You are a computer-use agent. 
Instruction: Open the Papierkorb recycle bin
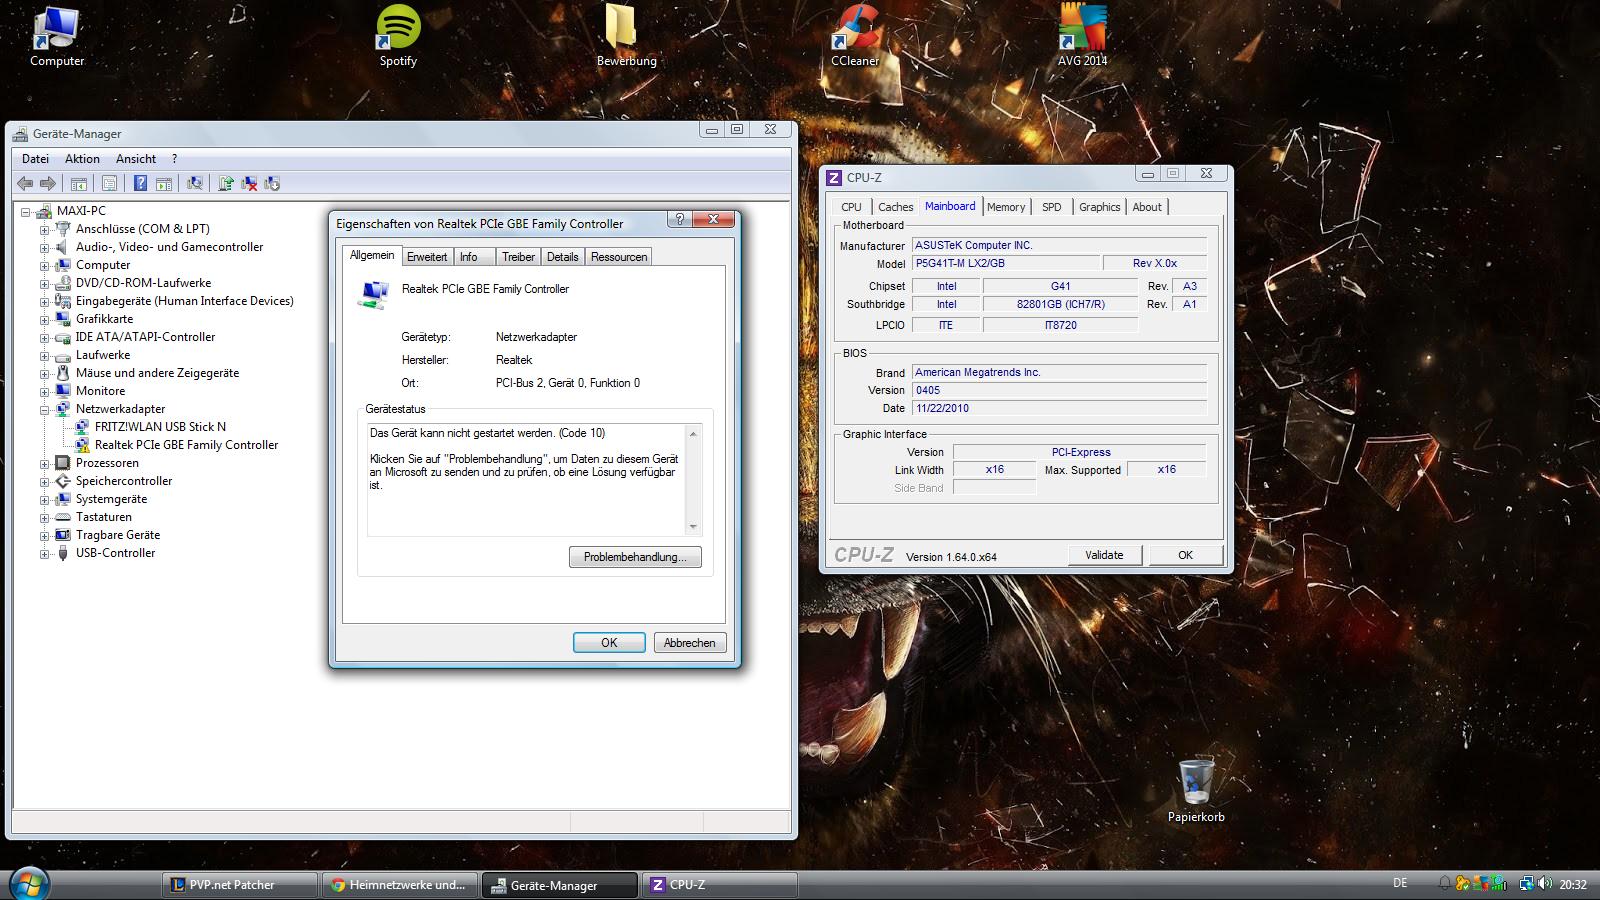[x=1196, y=790]
